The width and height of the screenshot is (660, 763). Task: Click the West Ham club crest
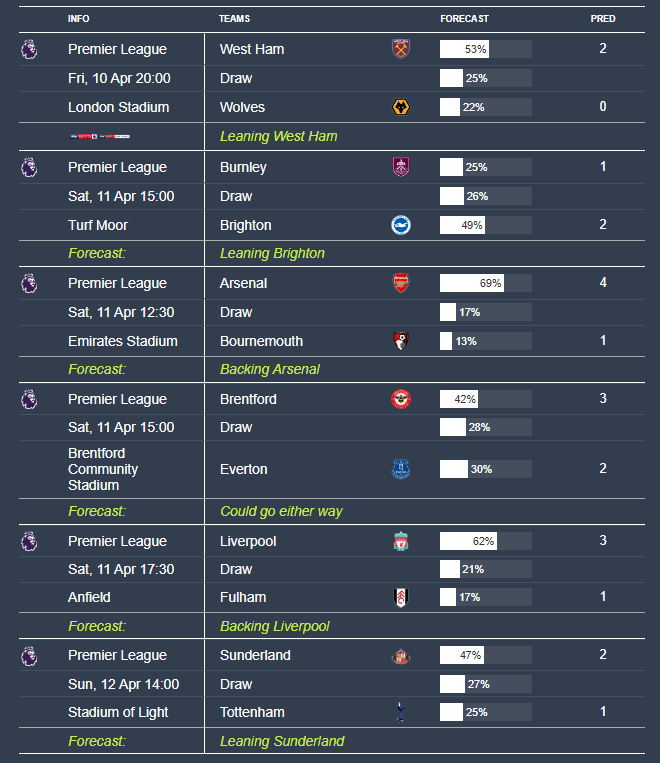click(401, 49)
